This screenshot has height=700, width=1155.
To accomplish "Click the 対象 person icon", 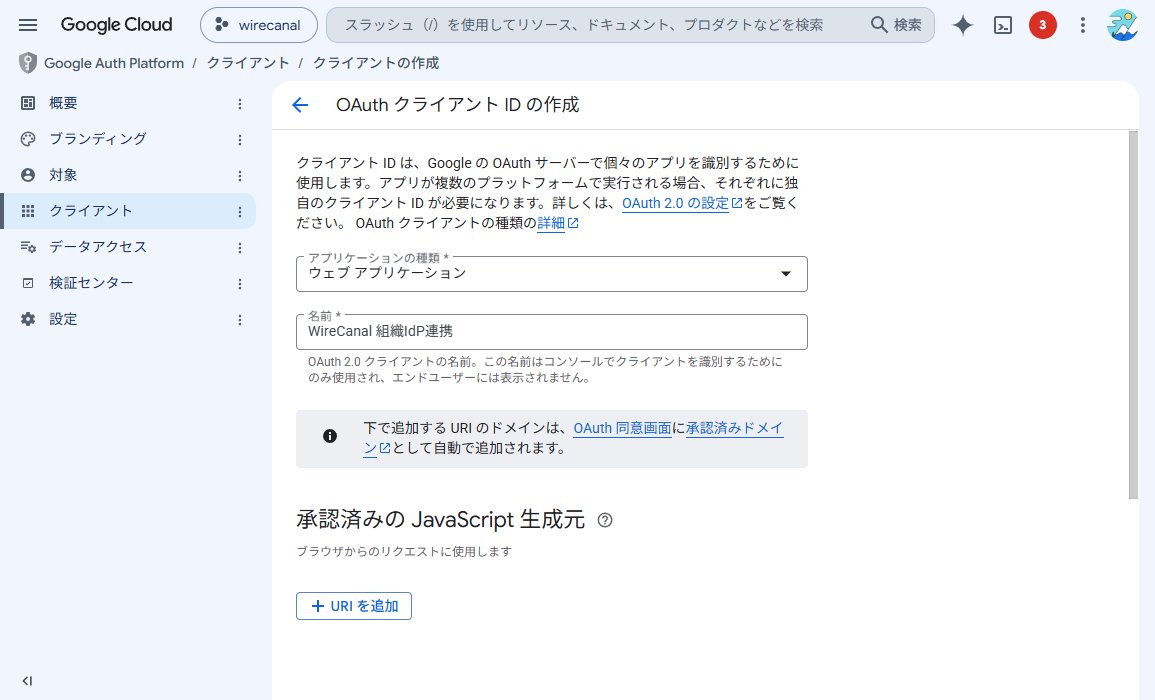I will tap(28, 175).
